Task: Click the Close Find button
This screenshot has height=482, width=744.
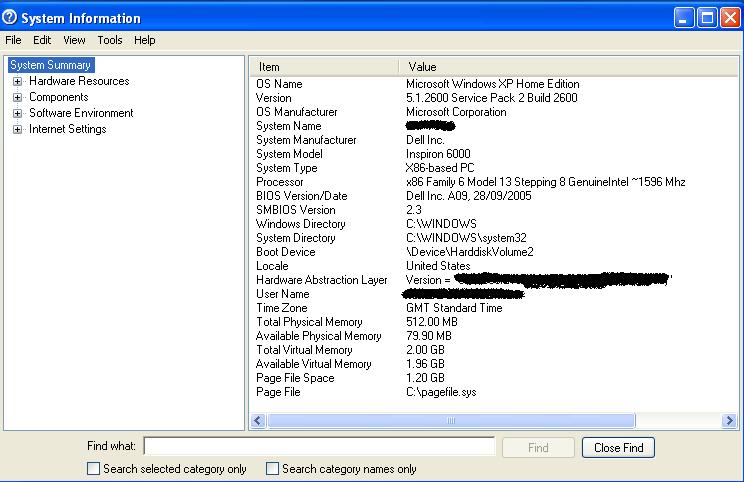Action: pyautogui.click(x=618, y=447)
